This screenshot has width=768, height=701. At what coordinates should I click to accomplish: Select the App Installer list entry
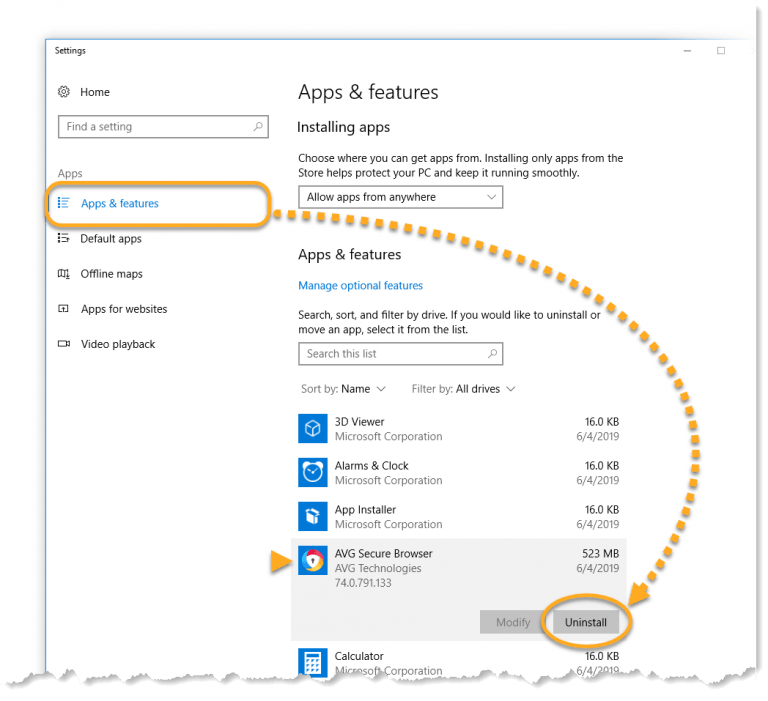pos(459,516)
